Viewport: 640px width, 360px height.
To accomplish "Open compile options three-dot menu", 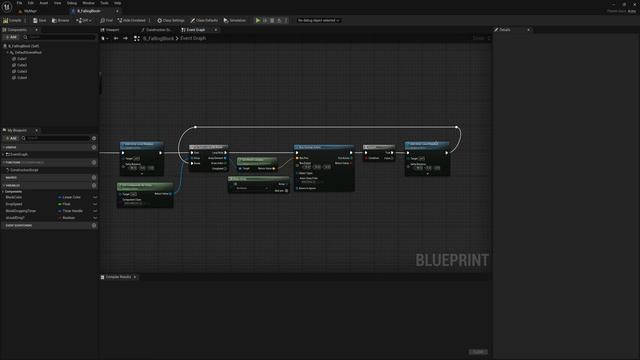I will 26,20.
